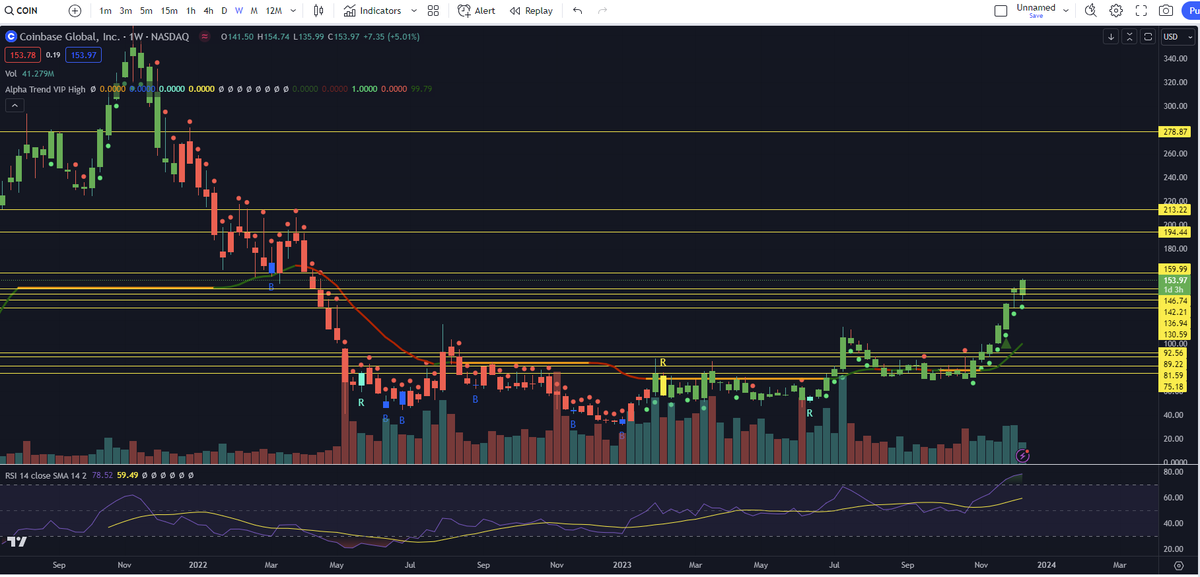Open the layout setup square icon
Image resolution: width=1200 pixels, height=577 pixels.
click(1001, 10)
